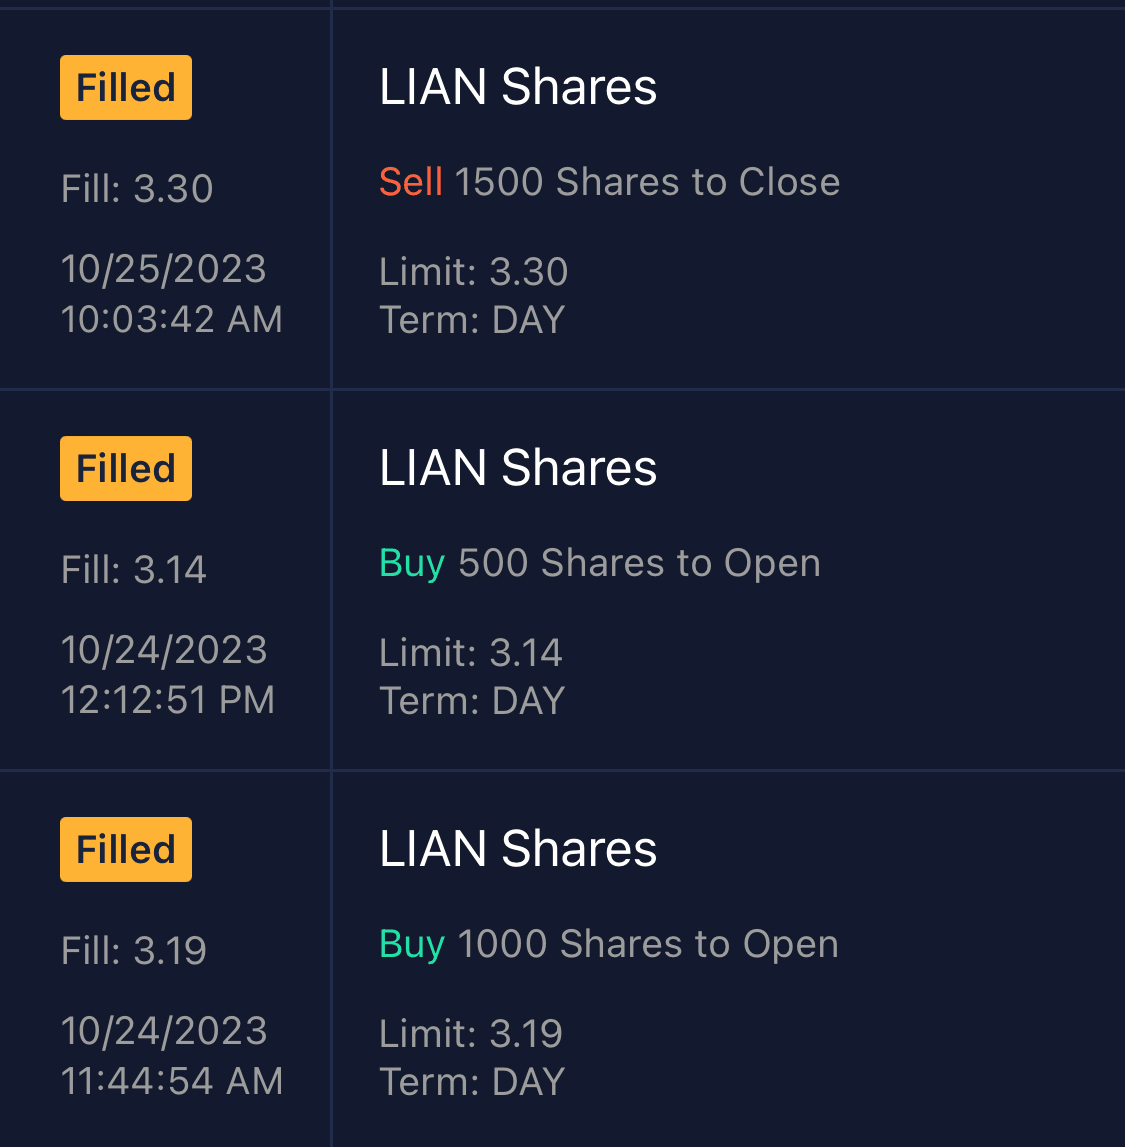Click red Sell label
The width and height of the screenshot is (1125, 1147).
click(x=410, y=182)
